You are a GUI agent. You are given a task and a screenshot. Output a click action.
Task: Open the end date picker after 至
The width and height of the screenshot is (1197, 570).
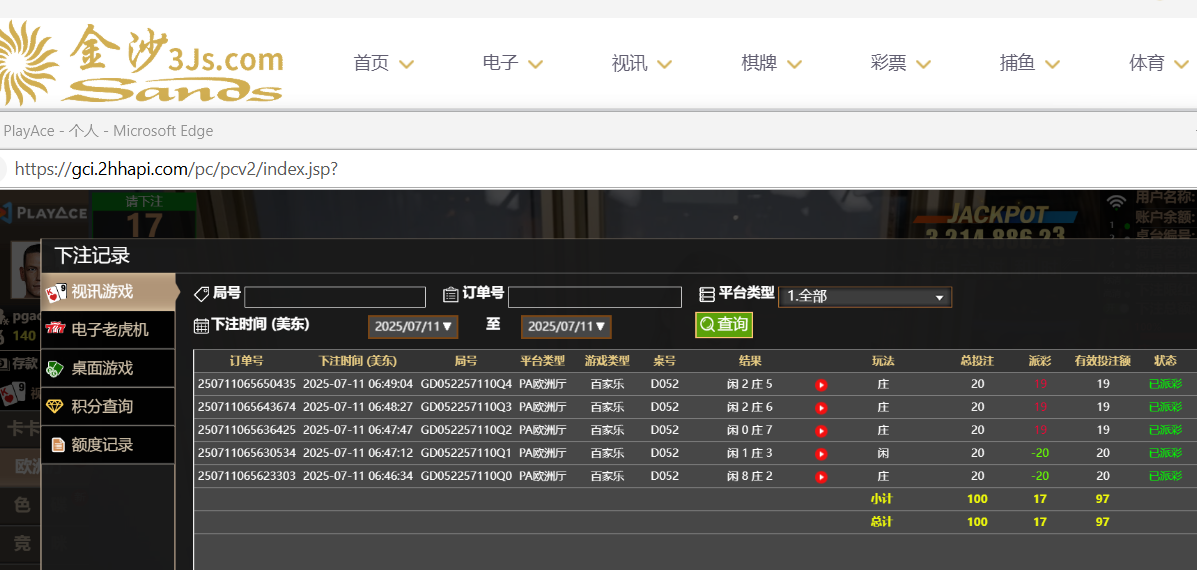566,327
